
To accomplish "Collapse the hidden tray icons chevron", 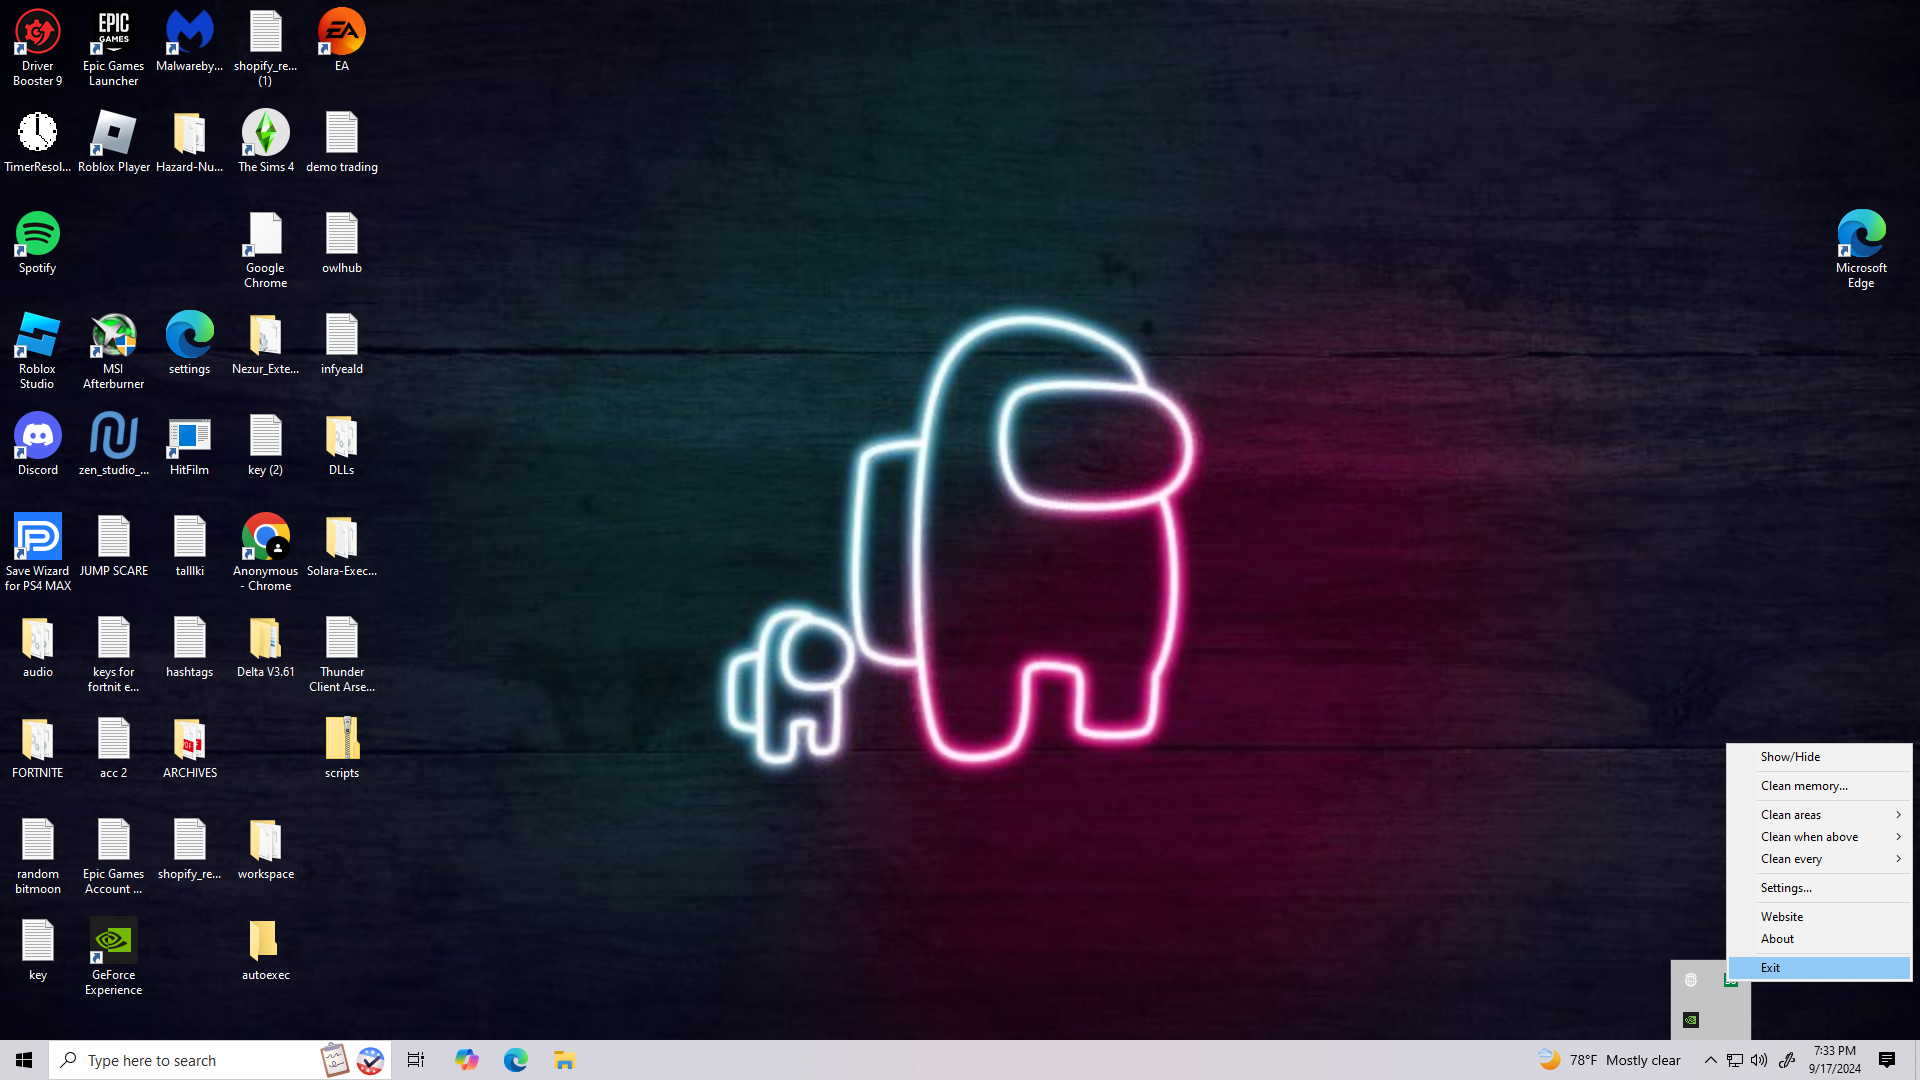I will tap(1710, 1060).
